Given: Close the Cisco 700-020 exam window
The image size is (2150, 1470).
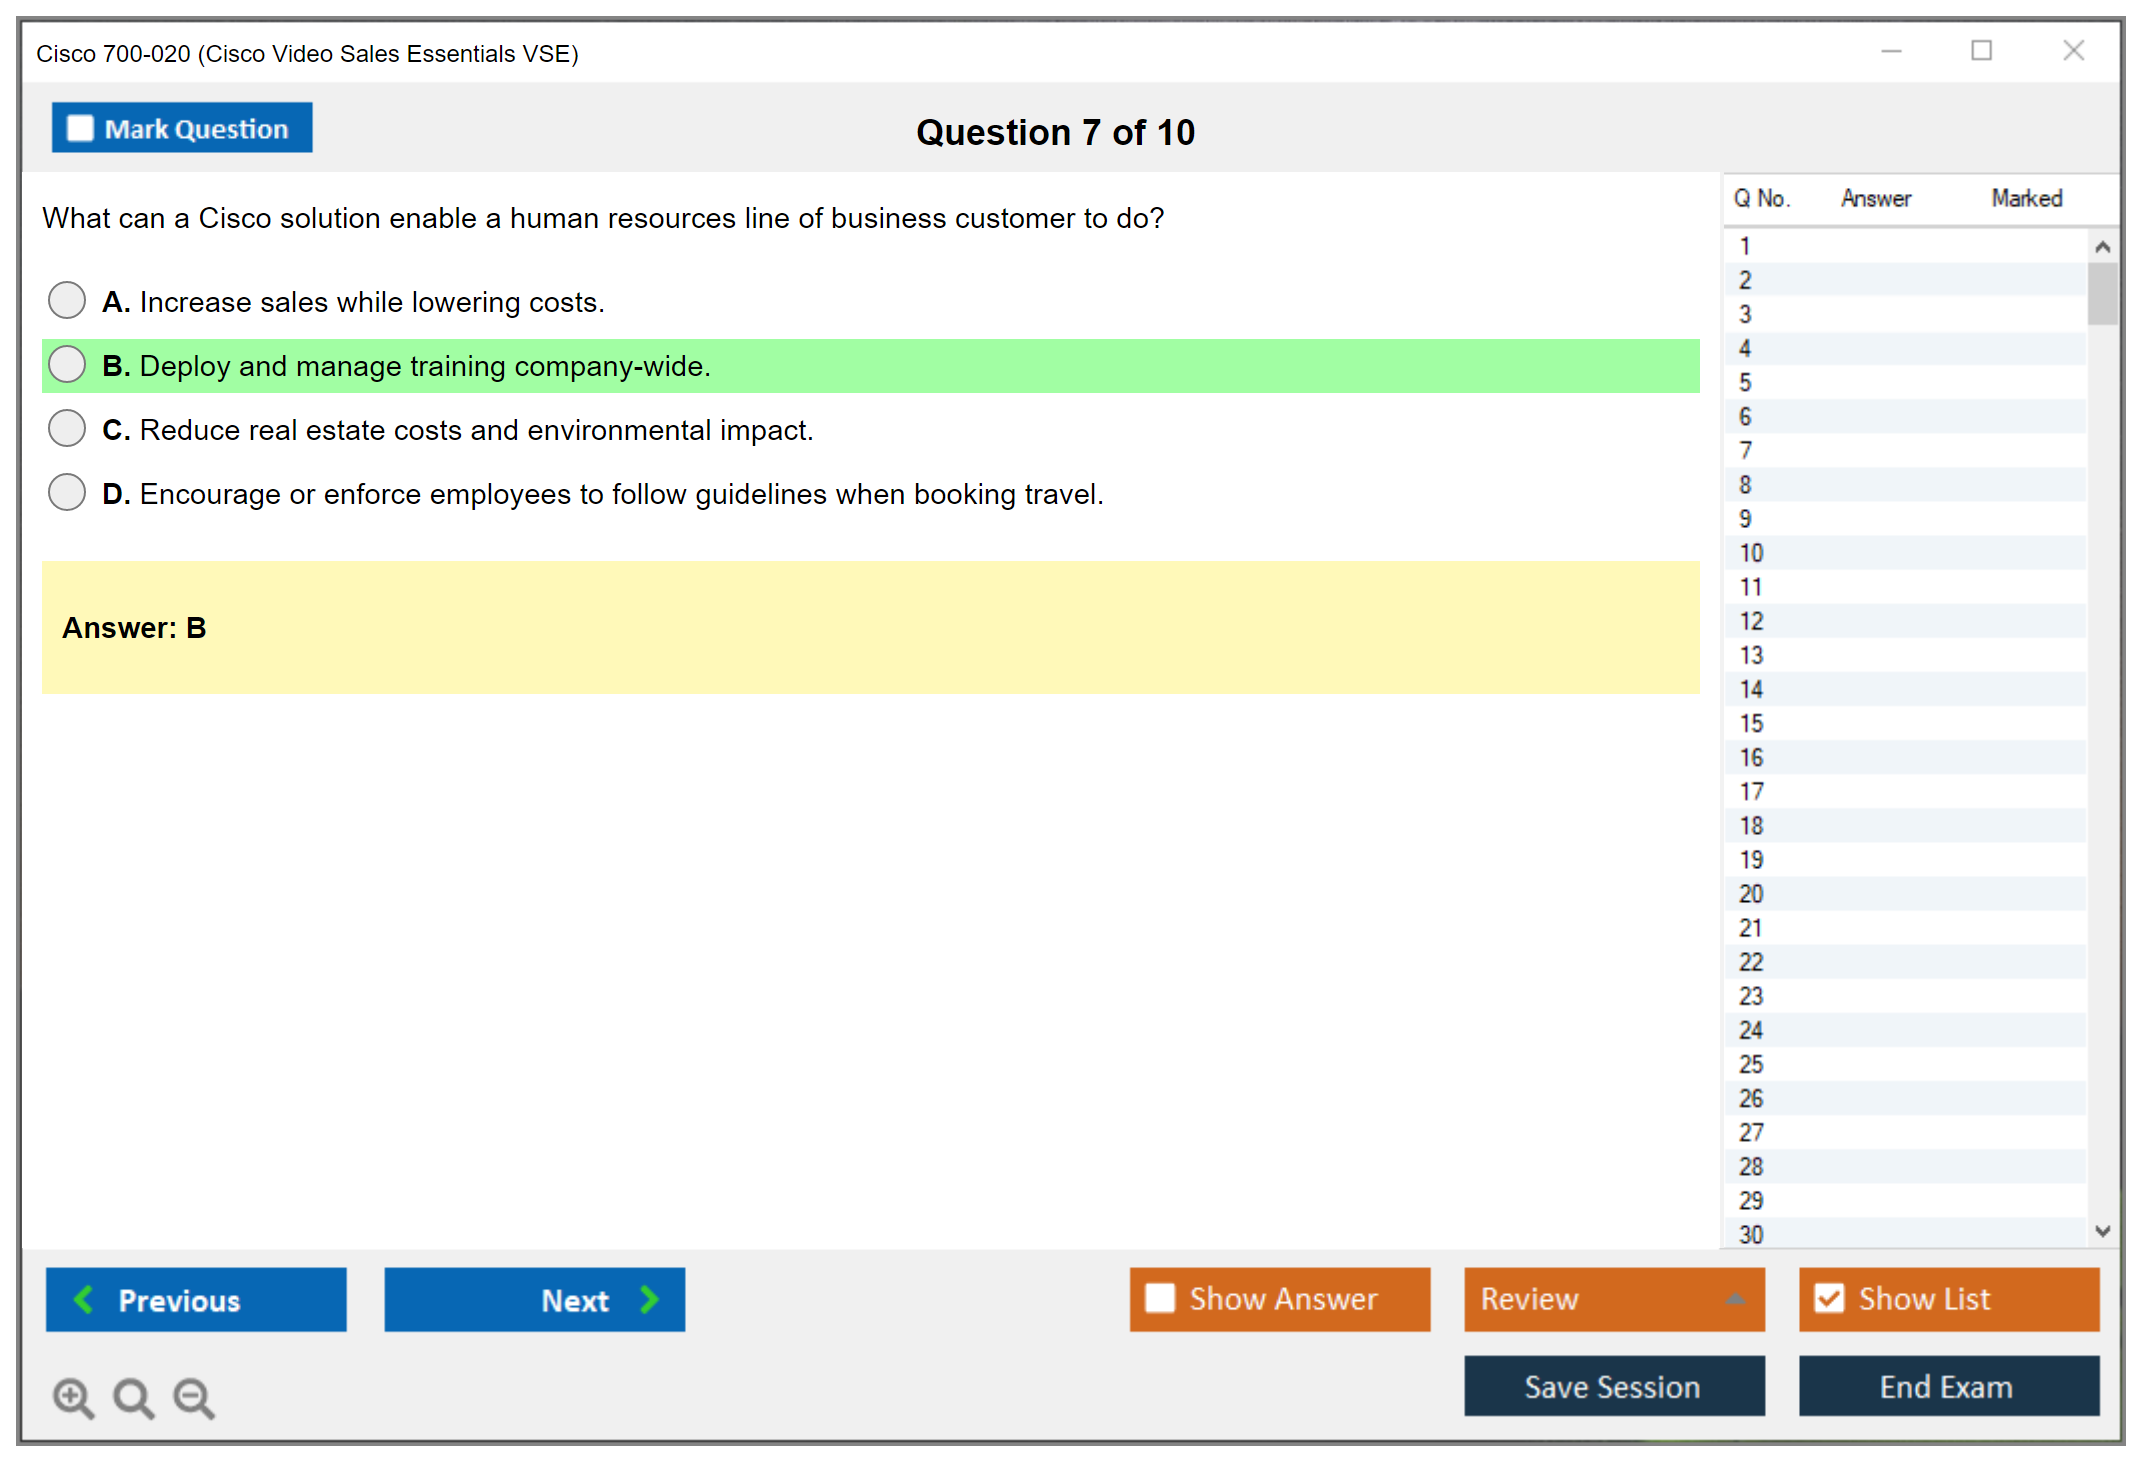Looking at the screenshot, I should pyautogui.click(x=2073, y=51).
